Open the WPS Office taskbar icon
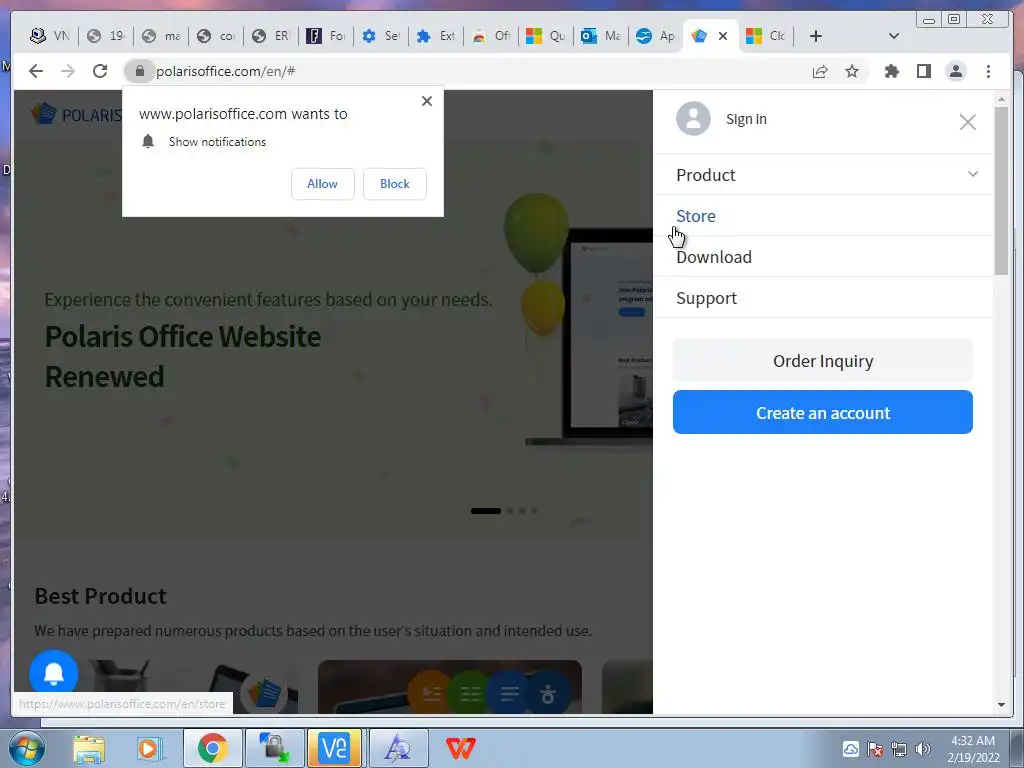The height and width of the screenshot is (768, 1024). 460,748
